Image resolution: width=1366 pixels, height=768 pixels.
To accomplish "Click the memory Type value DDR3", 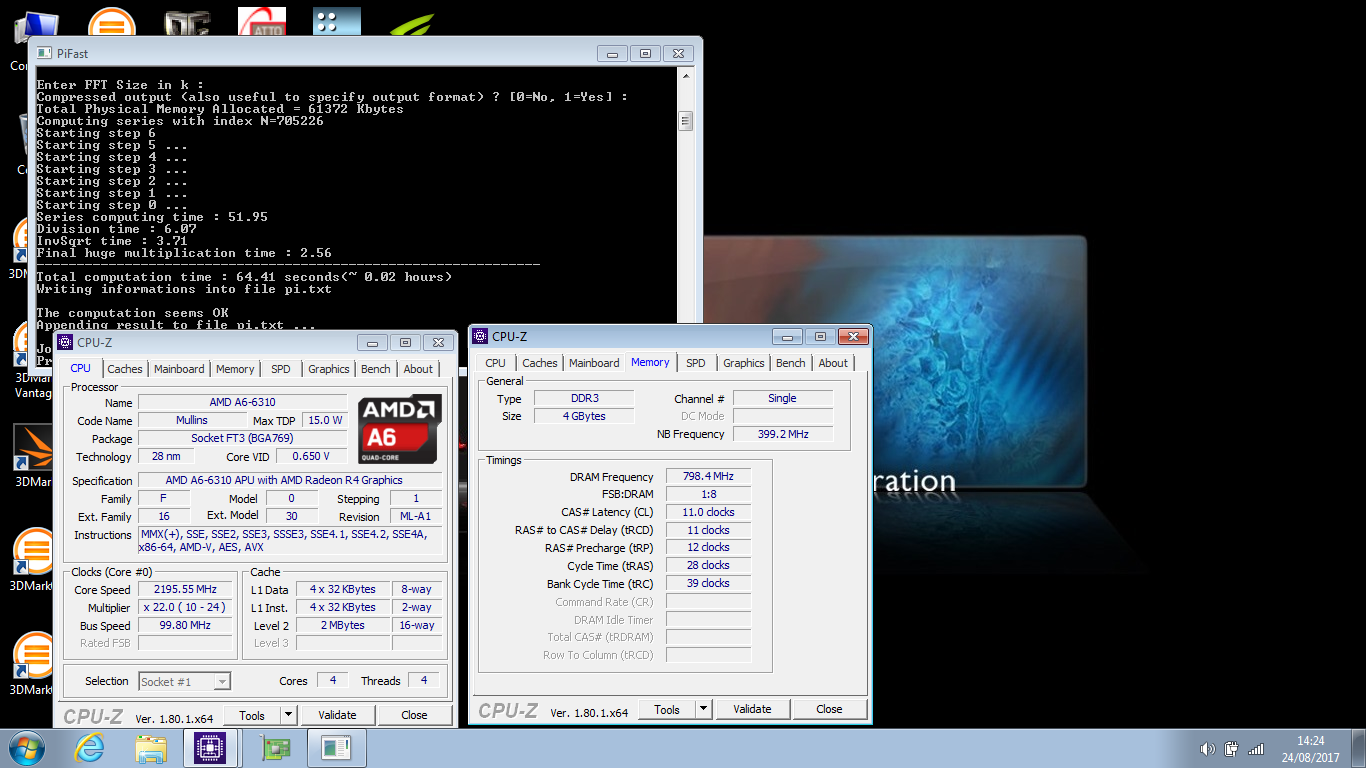I will (584, 398).
